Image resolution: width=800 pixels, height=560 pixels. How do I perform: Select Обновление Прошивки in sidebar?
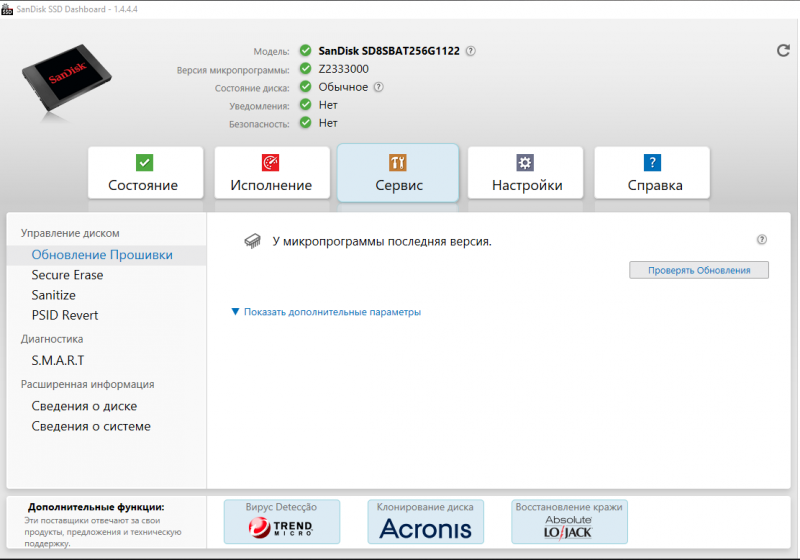coord(106,255)
